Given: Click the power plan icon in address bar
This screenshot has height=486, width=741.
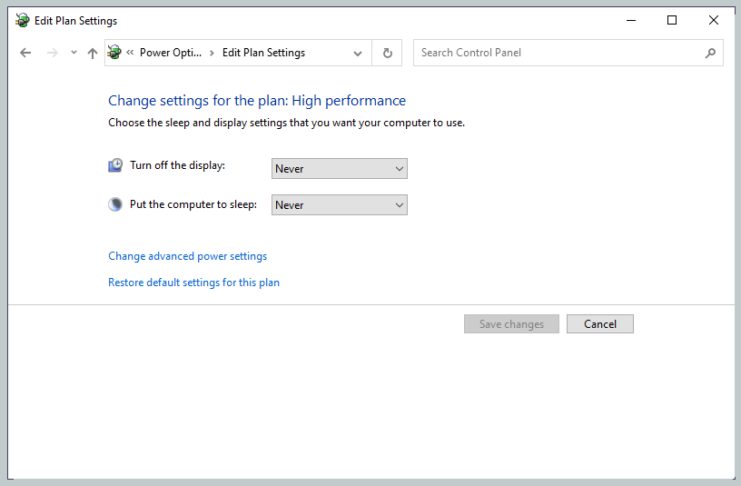Looking at the screenshot, I should coord(115,53).
